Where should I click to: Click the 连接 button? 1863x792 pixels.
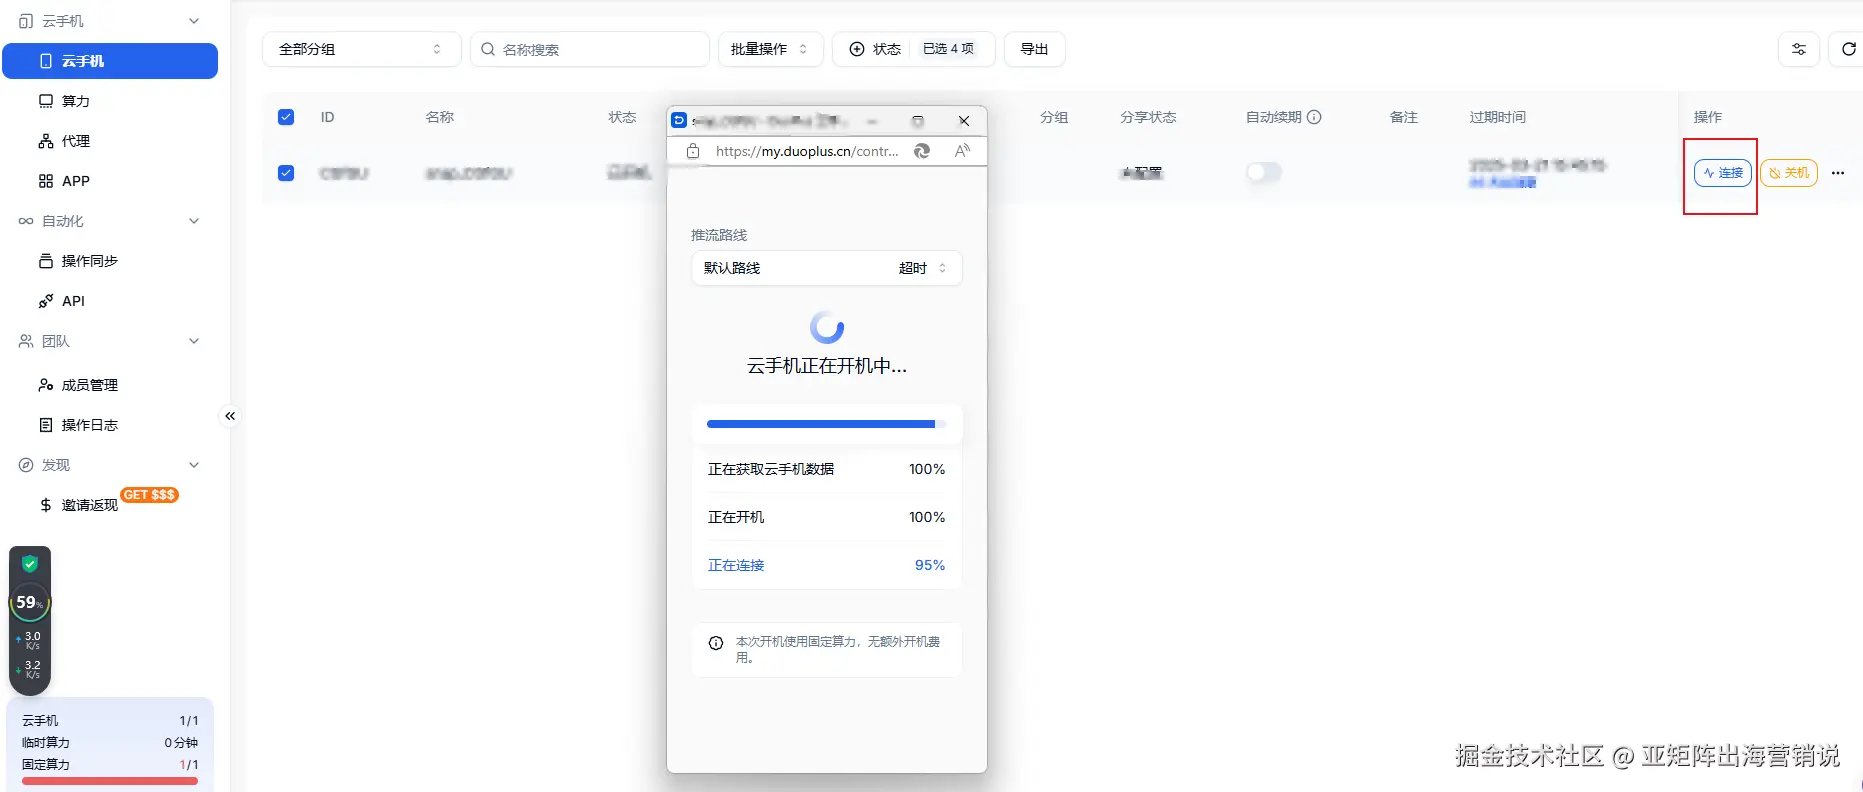tap(1722, 173)
